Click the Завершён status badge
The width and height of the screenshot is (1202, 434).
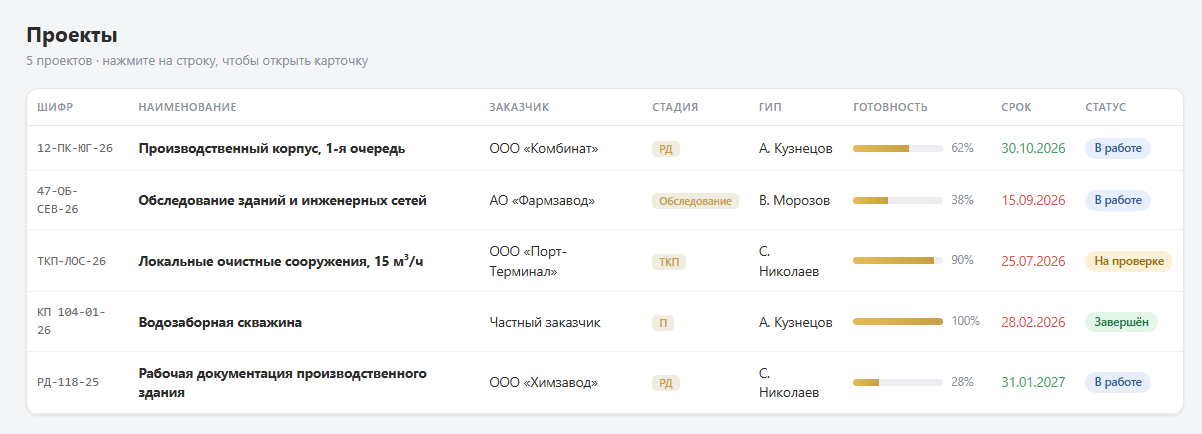(1121, 322)
